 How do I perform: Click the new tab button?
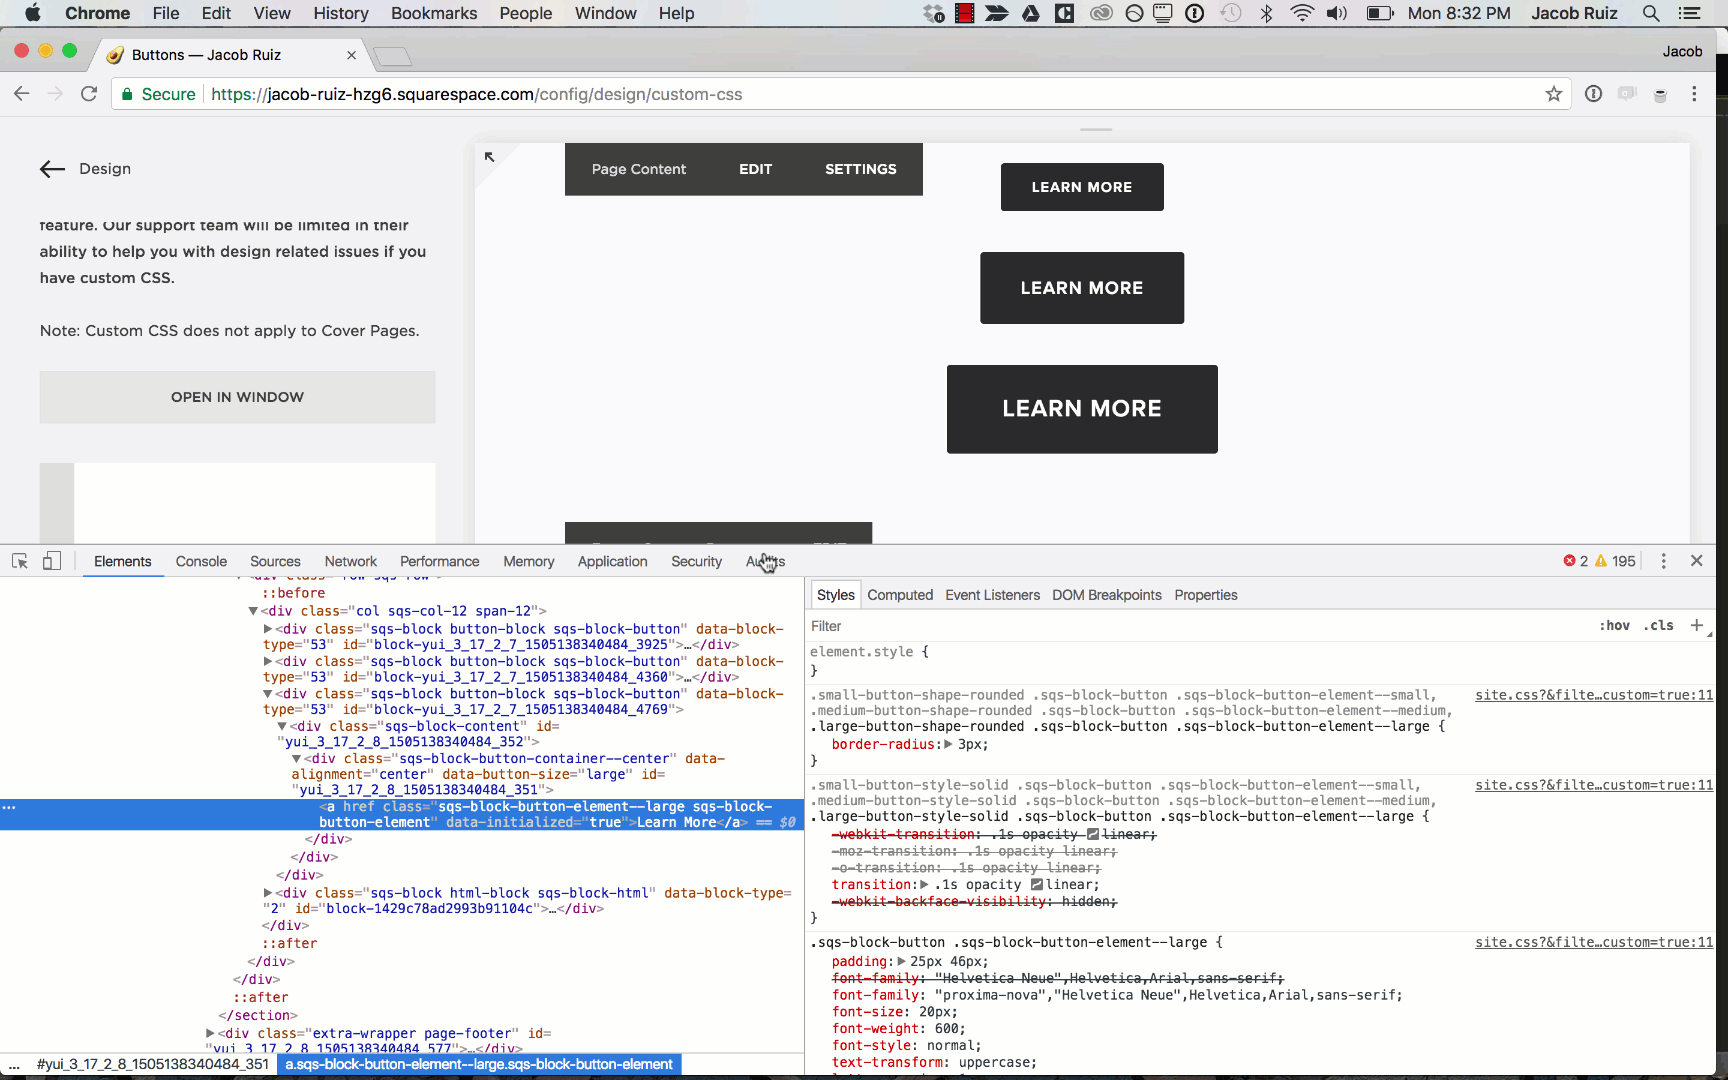(x=392, y=56)
